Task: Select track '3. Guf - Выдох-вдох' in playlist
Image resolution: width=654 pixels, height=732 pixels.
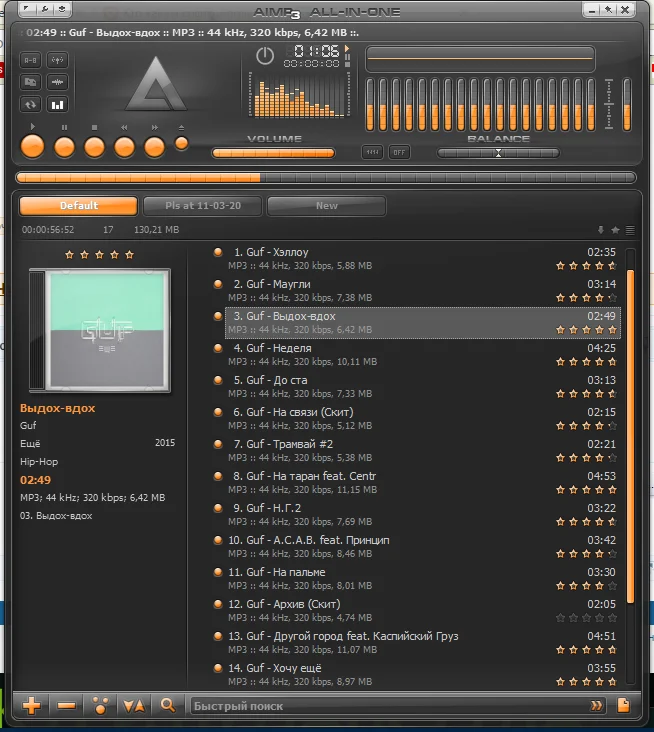Action: coord(422,323)
